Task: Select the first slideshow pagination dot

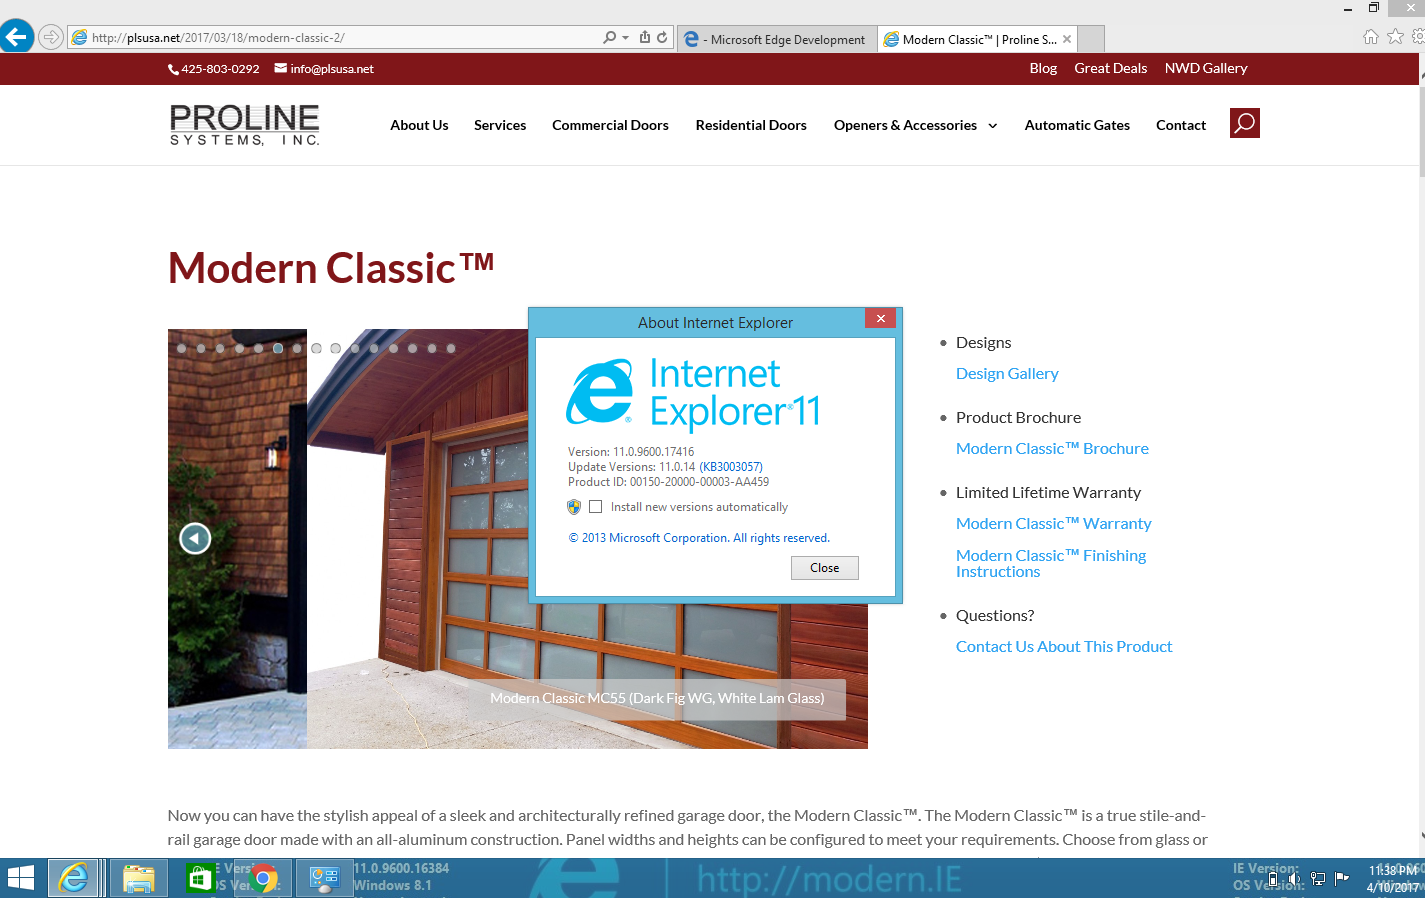Action: [181, 349]
